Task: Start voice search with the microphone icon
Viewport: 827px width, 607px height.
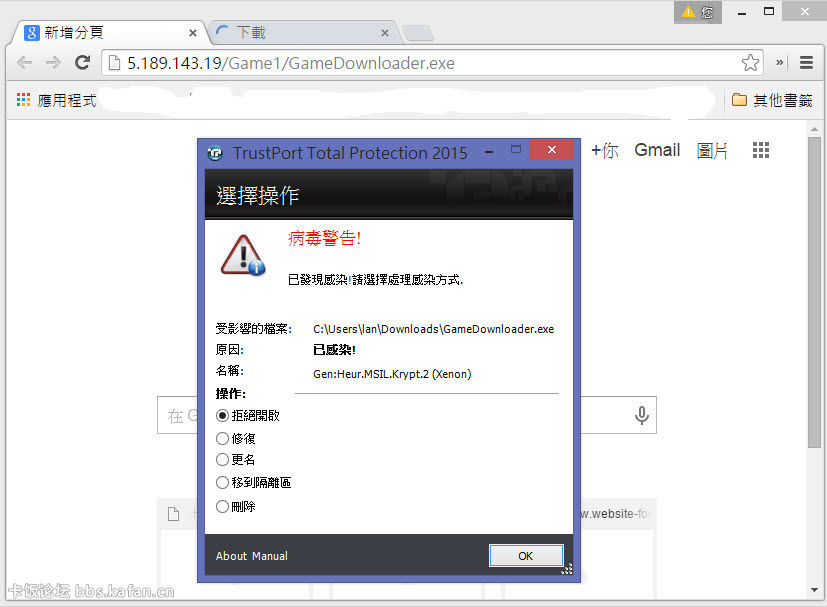Action: (641, 416)
